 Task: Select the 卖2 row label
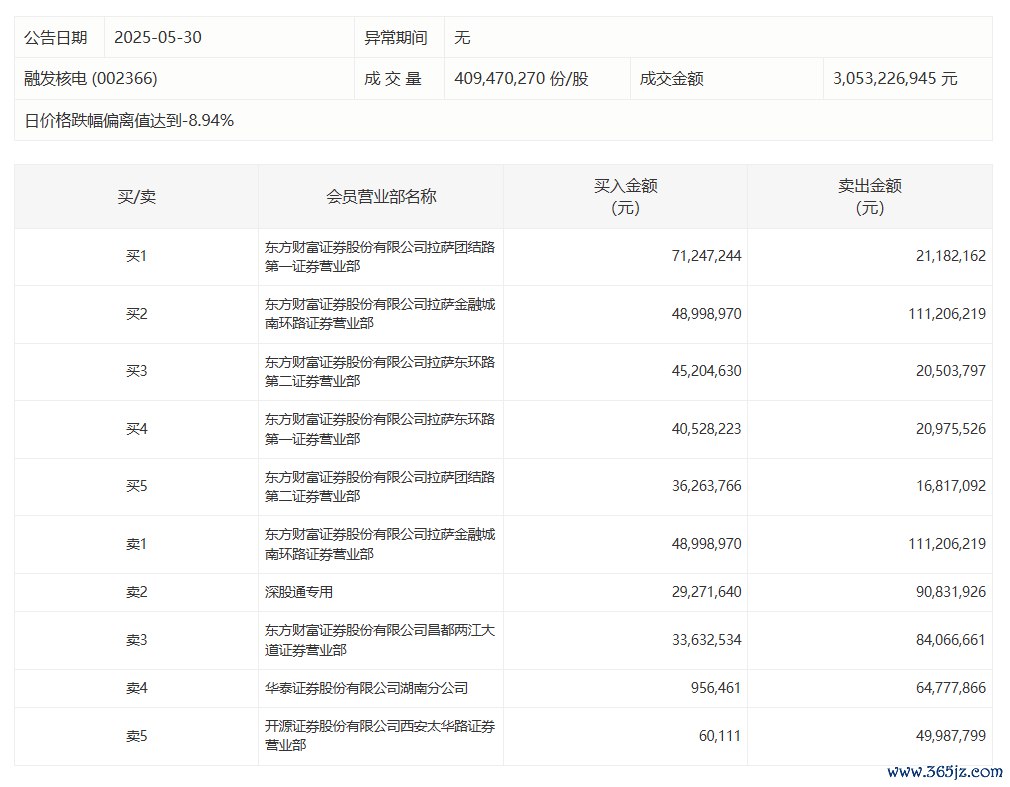click(137, 592)
